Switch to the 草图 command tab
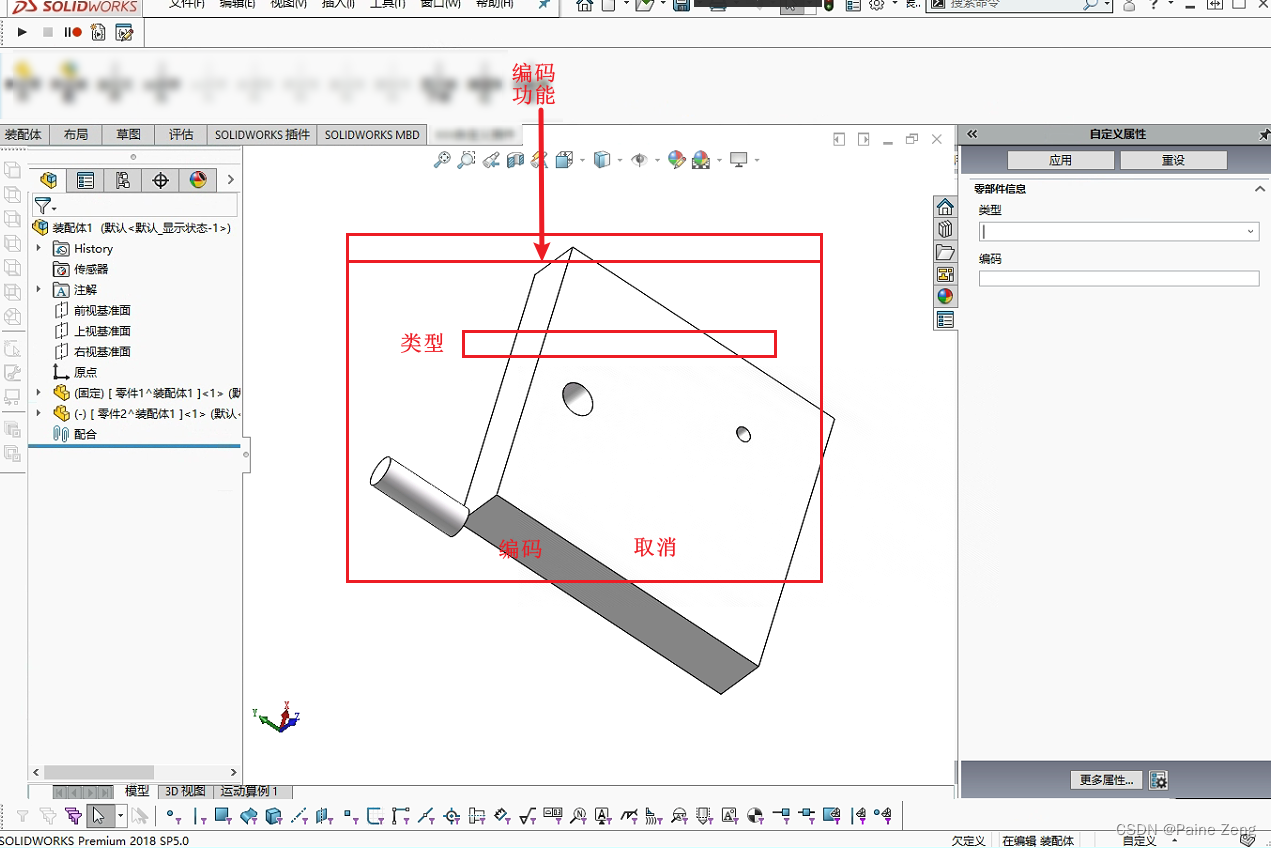The image size is (1271, 848). coord(128,135)
